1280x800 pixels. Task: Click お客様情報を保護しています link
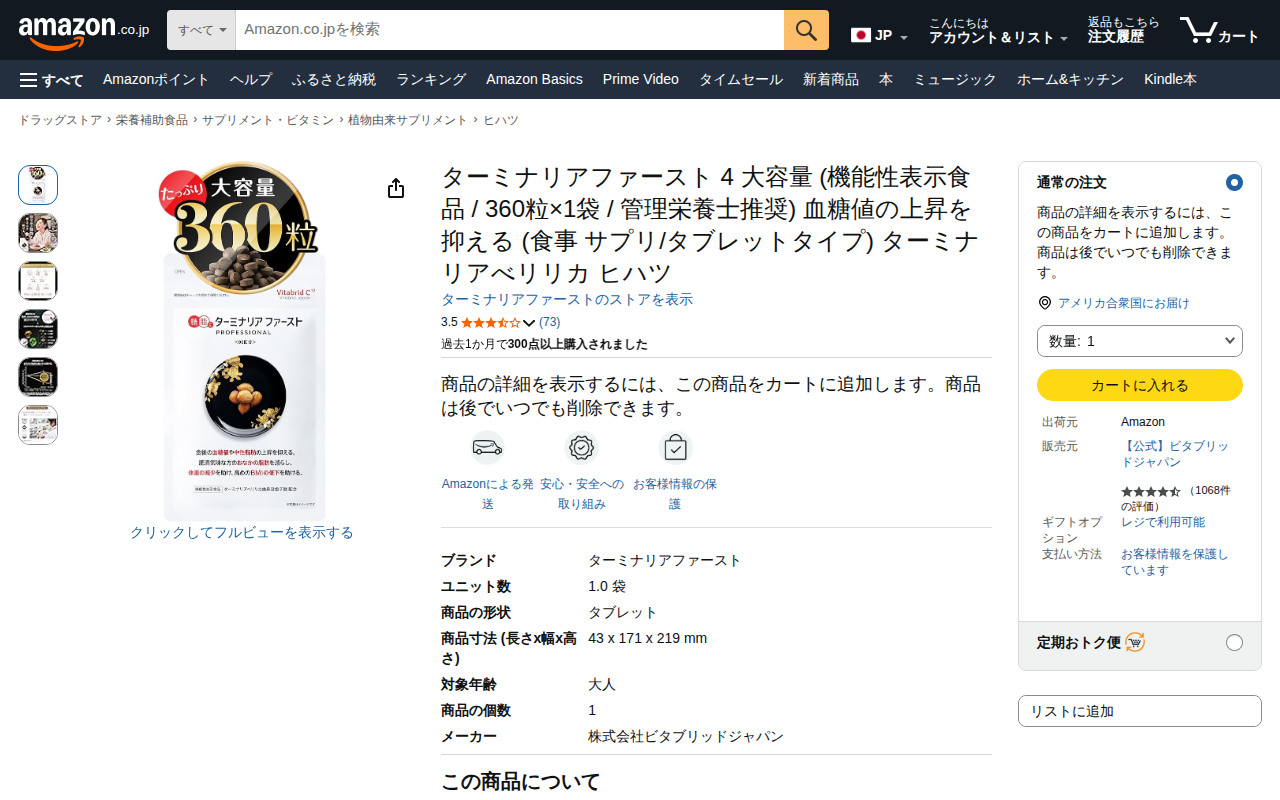(1175, 562)
